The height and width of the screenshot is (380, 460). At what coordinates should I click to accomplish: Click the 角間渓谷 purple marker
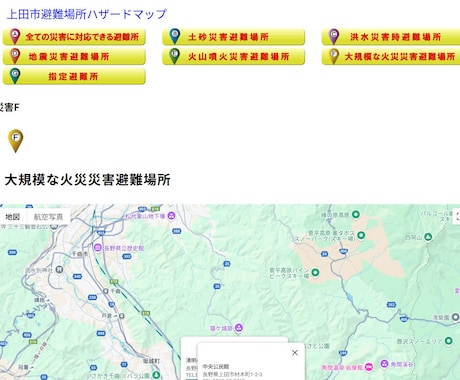(x=384, y=363)
